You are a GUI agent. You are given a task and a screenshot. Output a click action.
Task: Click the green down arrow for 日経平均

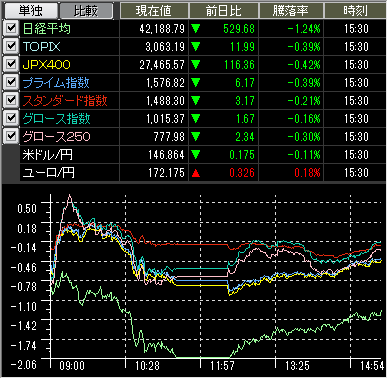pyautogui.click(x=196, y=29)
